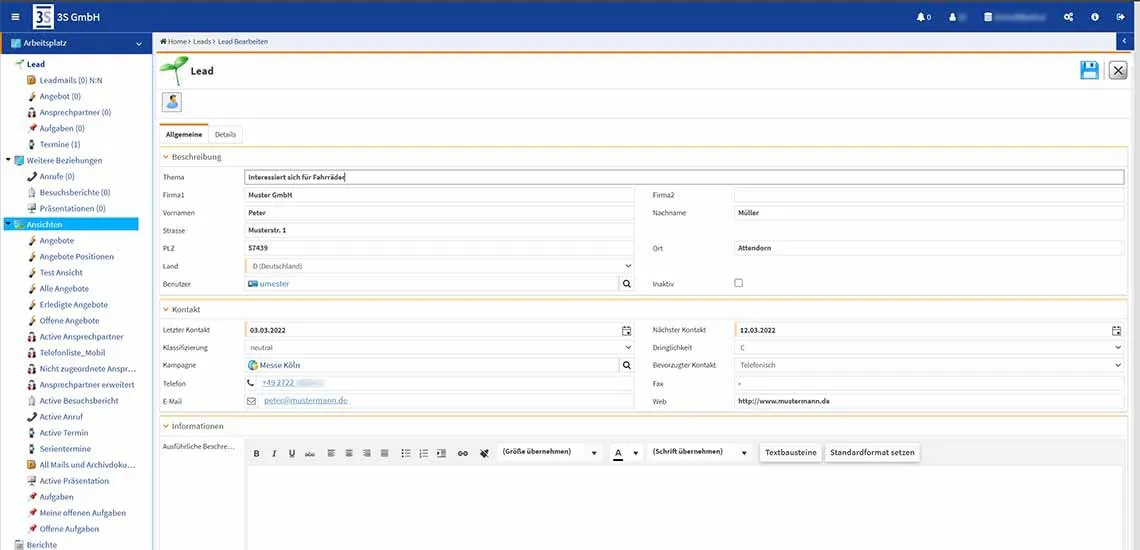Image resolution: width=1140 pixels, height=550 pixels.
Task: Insert a hyperlink in the editor
Action: [x=463, y=453]
